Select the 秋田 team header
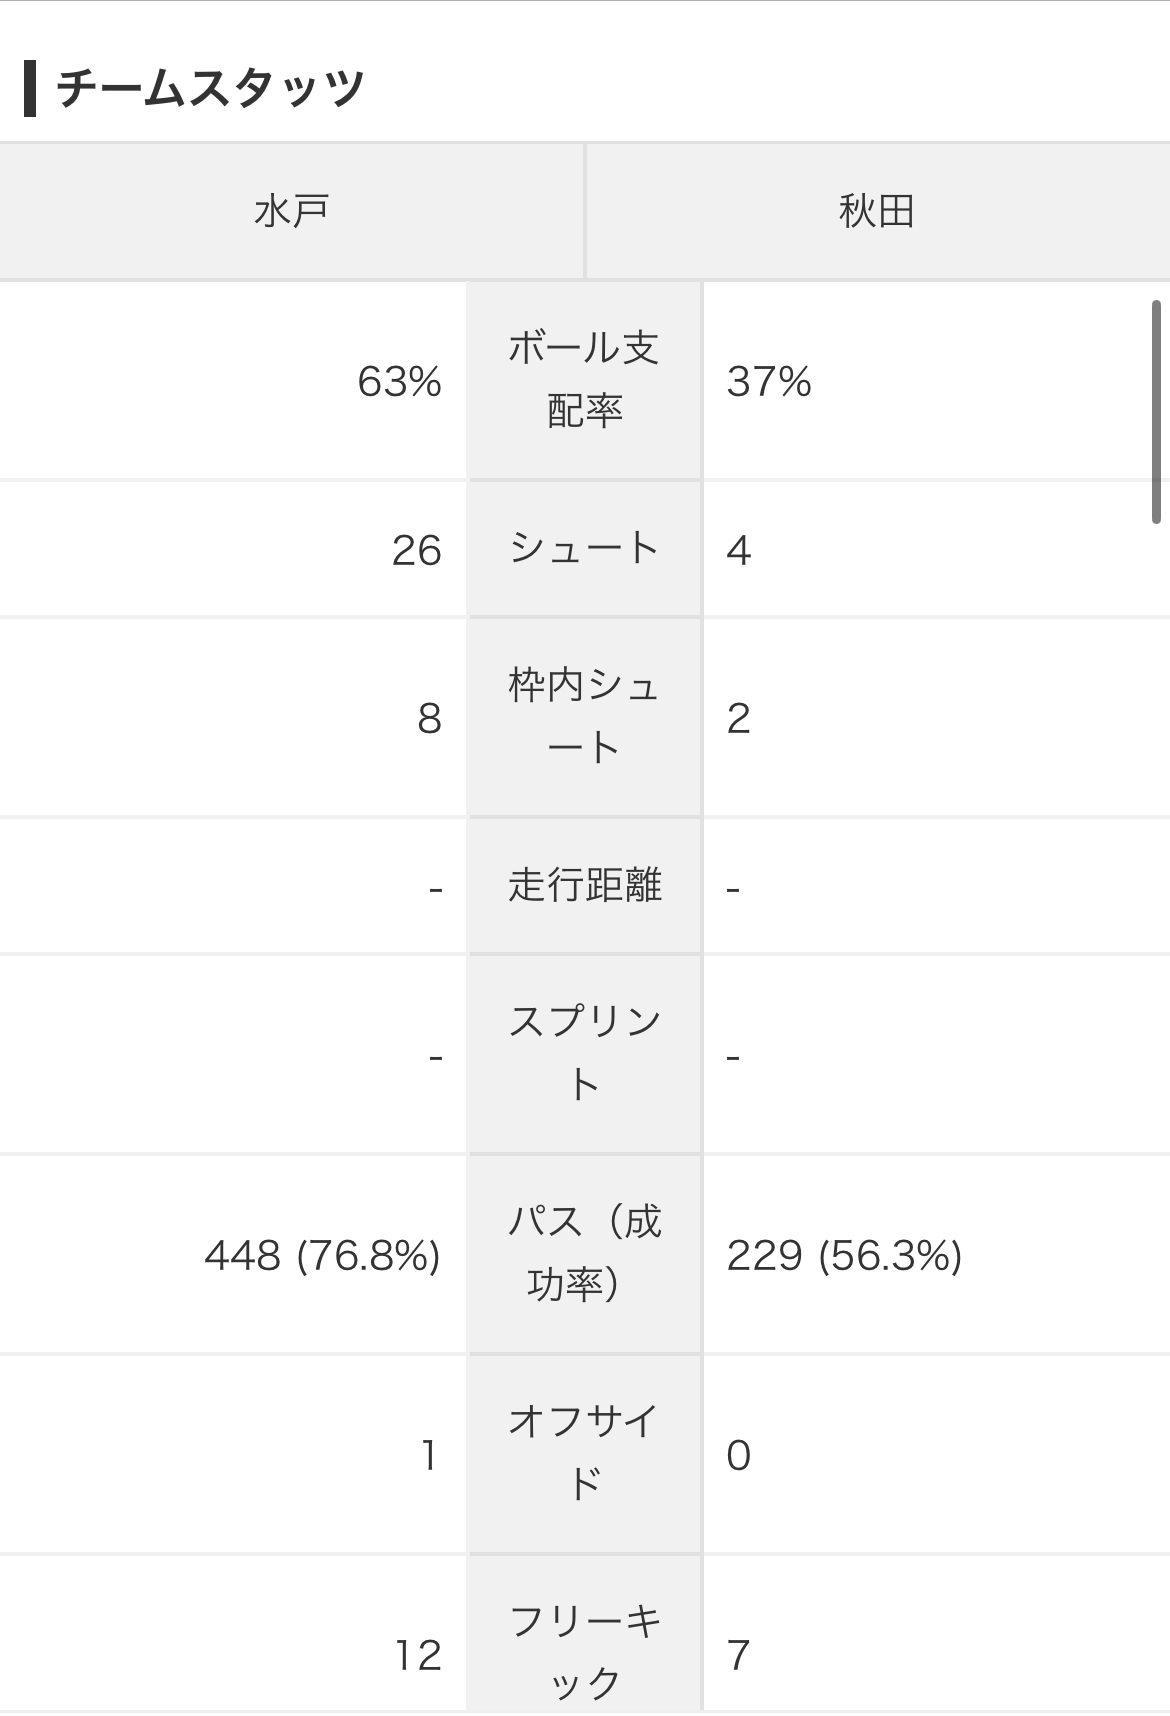The height and width of the screenshot is (1716, 1170). click(x=877, y=211)
